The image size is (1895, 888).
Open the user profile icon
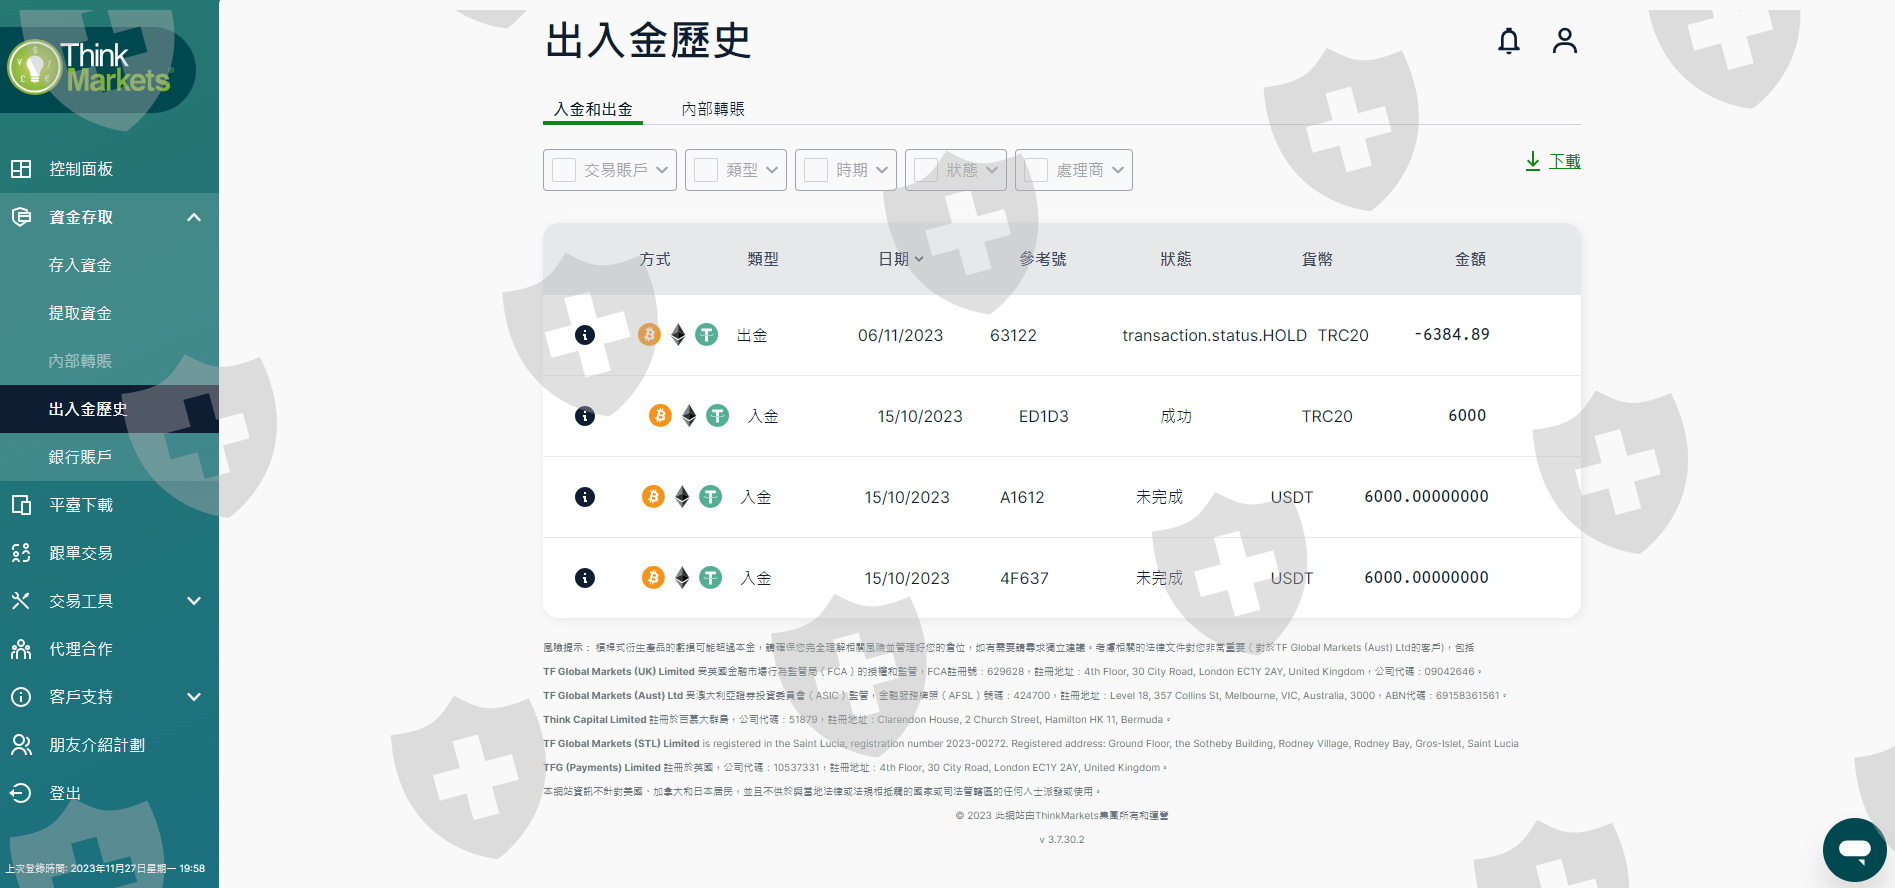click(x=1564, y=41)
